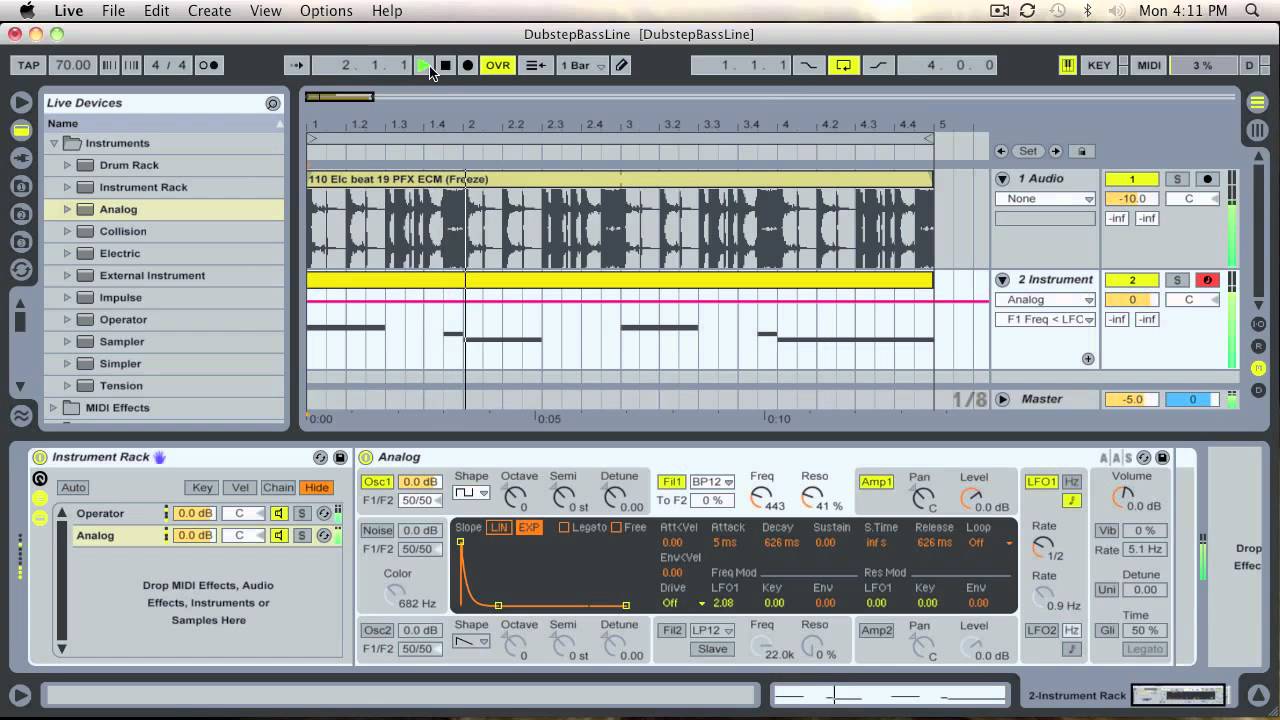This screenshot has width=1280, height=720.
Task: Click the Set locator button
Action: (x=1028, y=151)
